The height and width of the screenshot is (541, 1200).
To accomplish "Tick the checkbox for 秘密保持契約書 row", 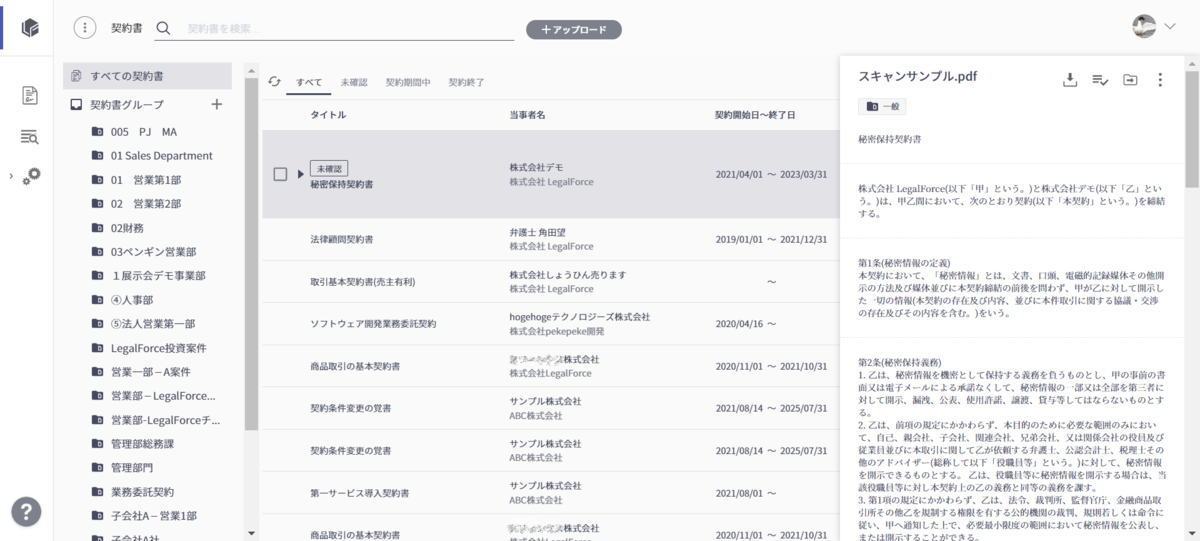I will pyautogui.click(x=281, y=174).
